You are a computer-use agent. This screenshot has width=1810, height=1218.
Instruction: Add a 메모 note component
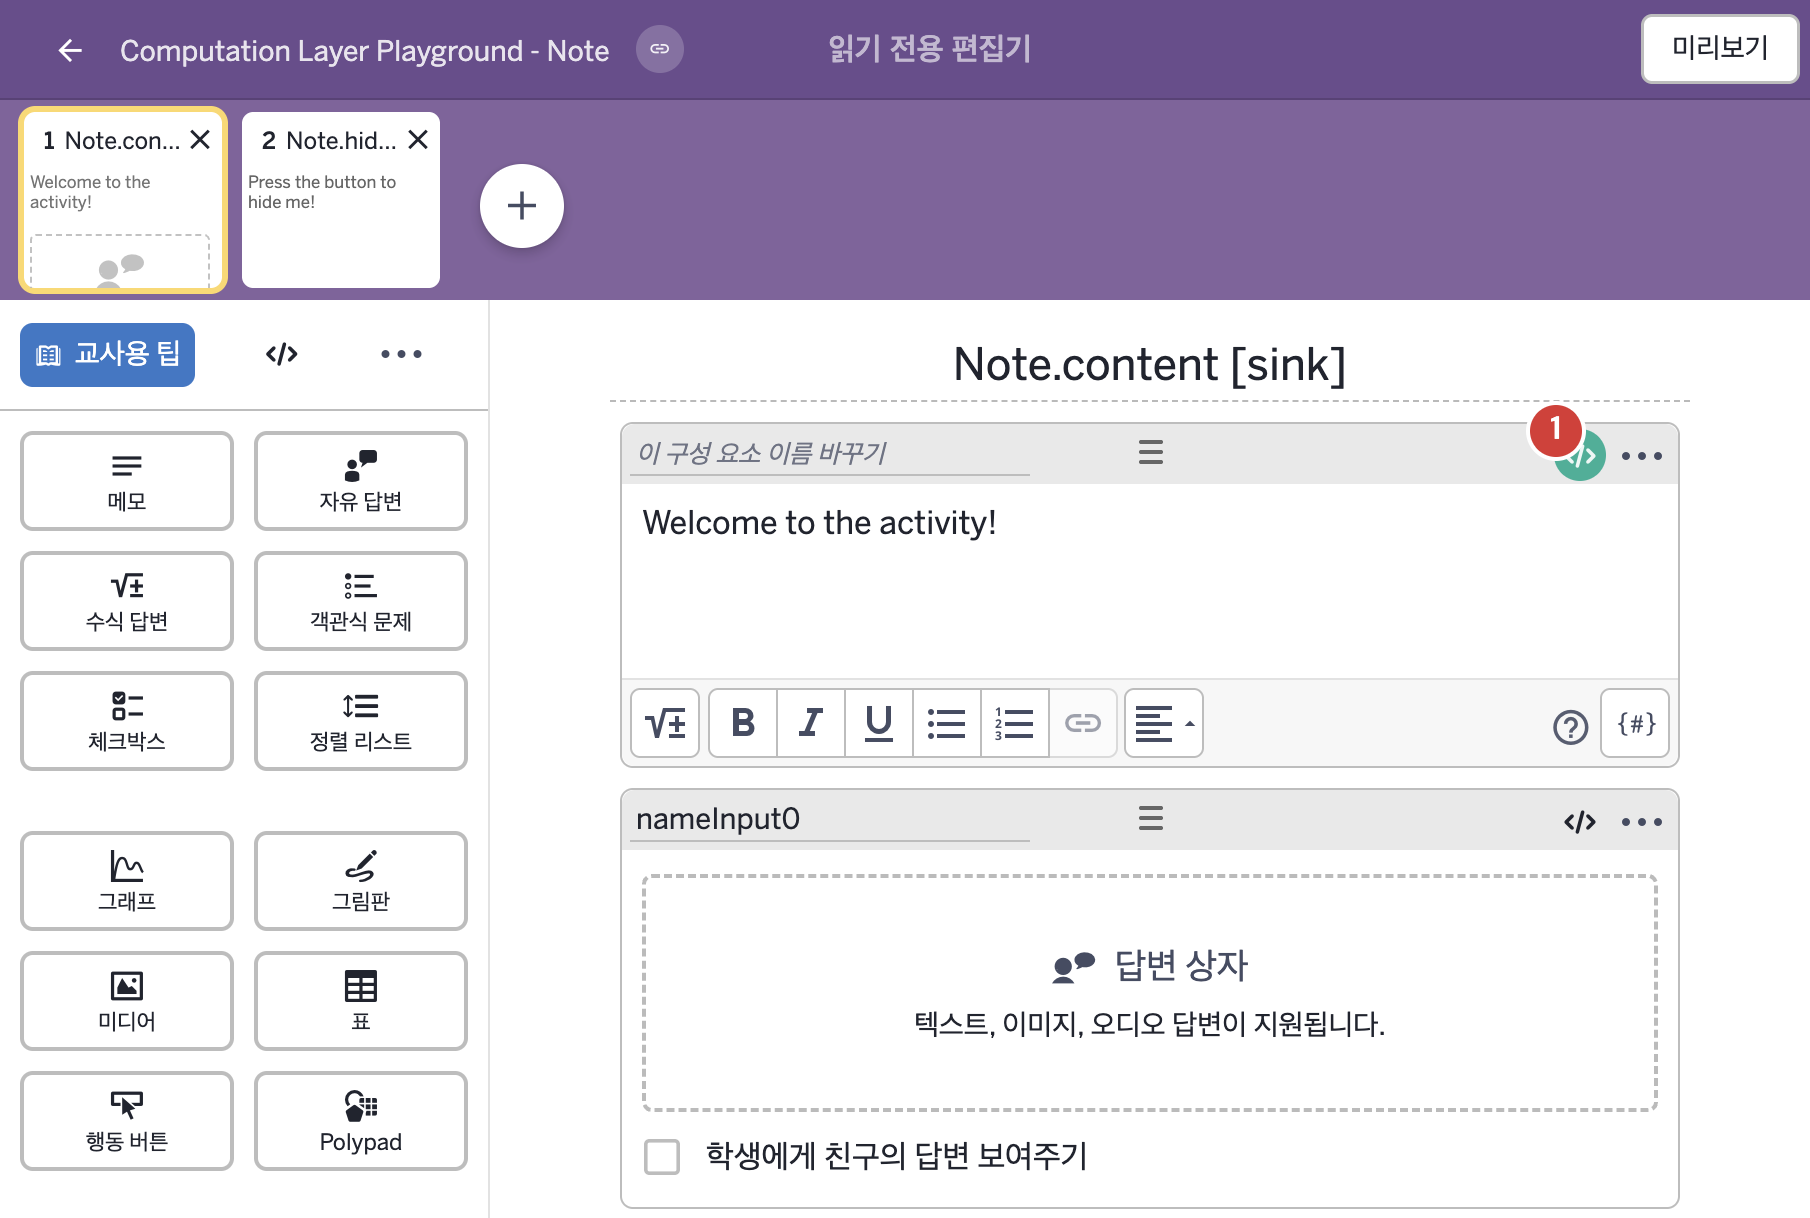click(x=127, y=481)
